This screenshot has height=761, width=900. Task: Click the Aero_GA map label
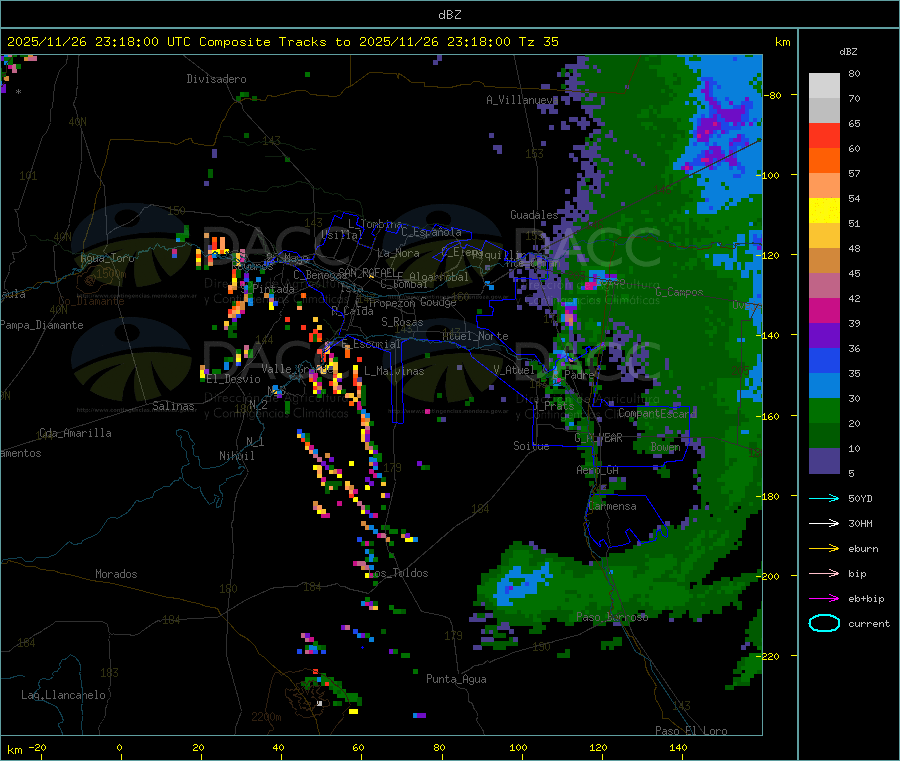[598, 470]
